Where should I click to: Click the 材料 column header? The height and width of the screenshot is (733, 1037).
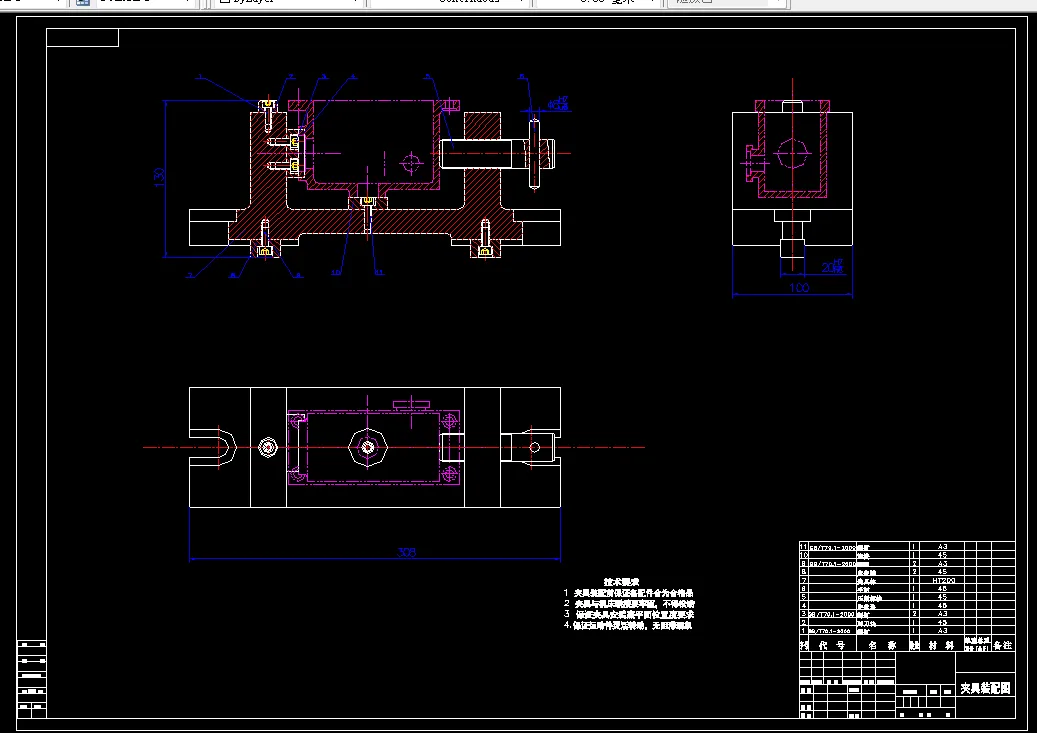click(x=941, y=645)
